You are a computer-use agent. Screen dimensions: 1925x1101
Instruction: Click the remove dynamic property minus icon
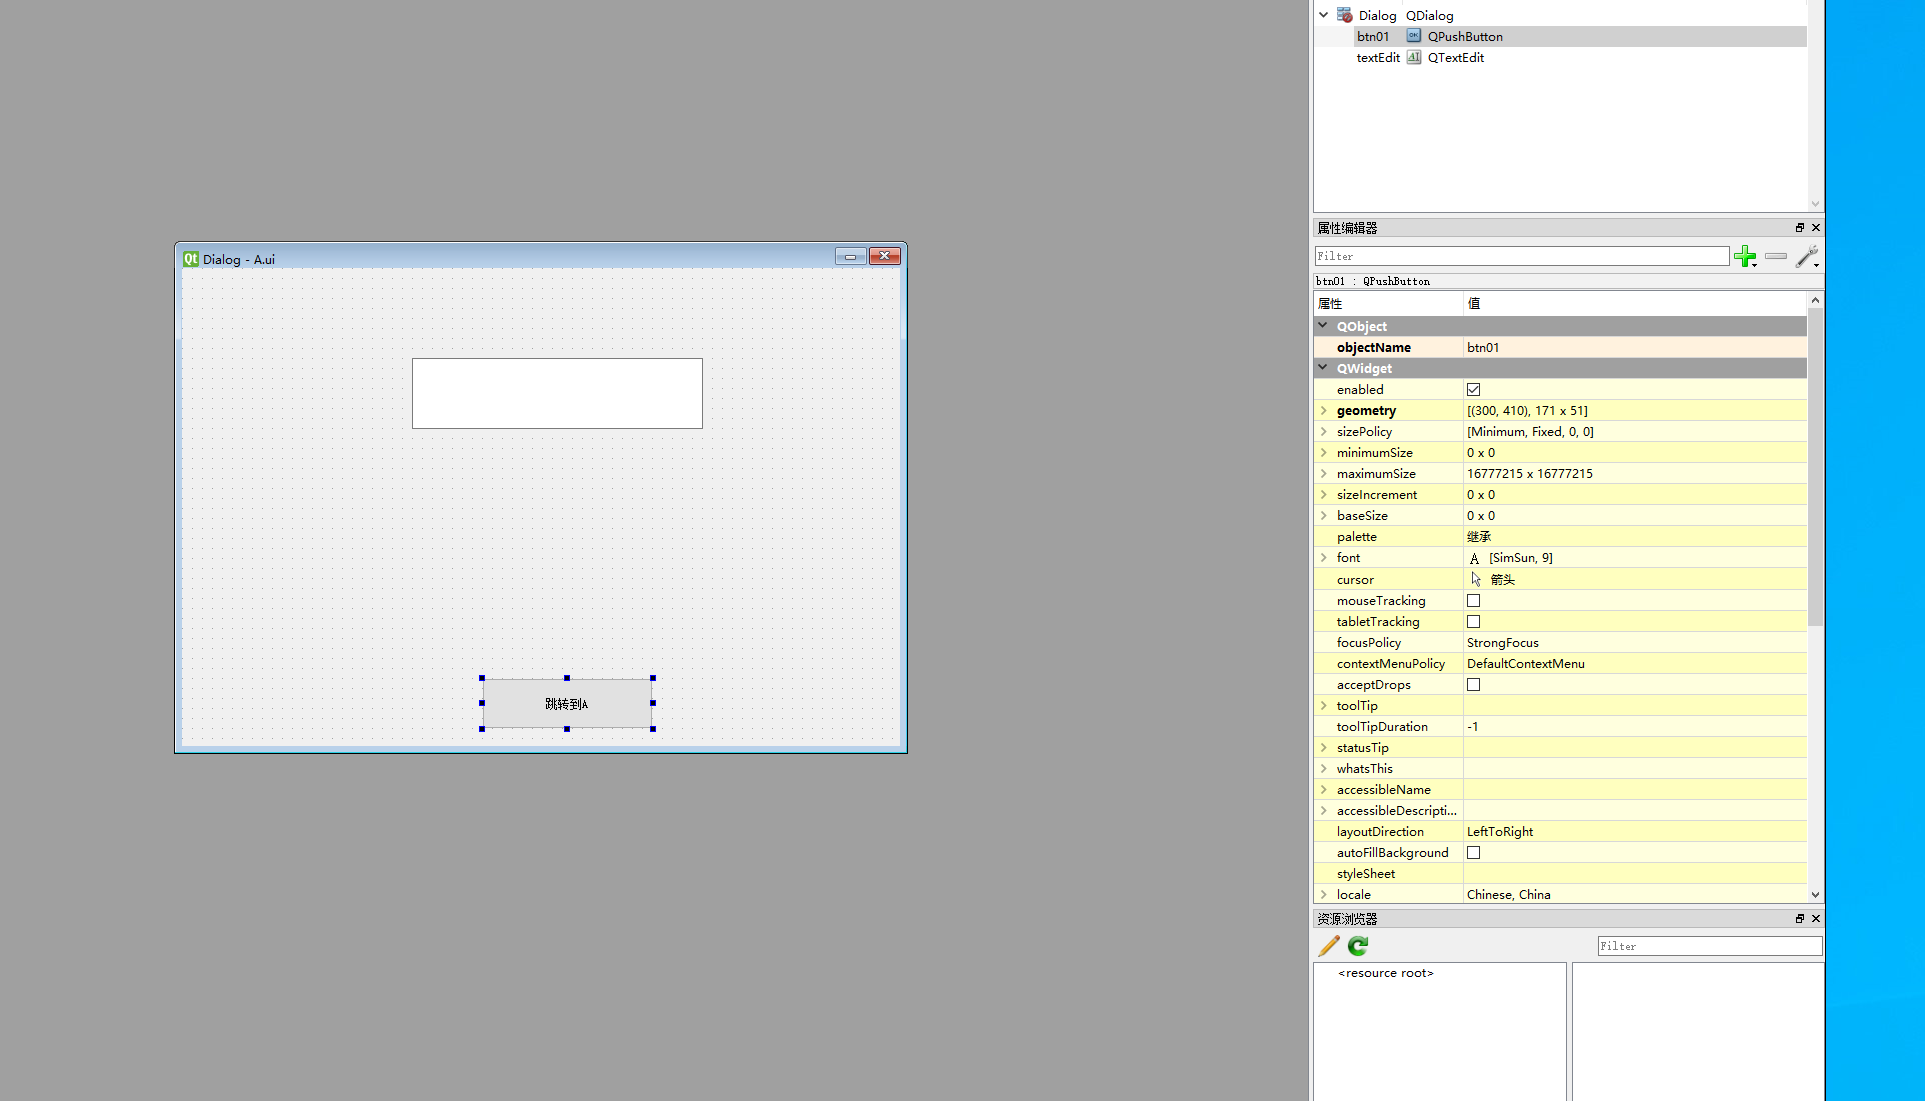tap(1776, 257)
